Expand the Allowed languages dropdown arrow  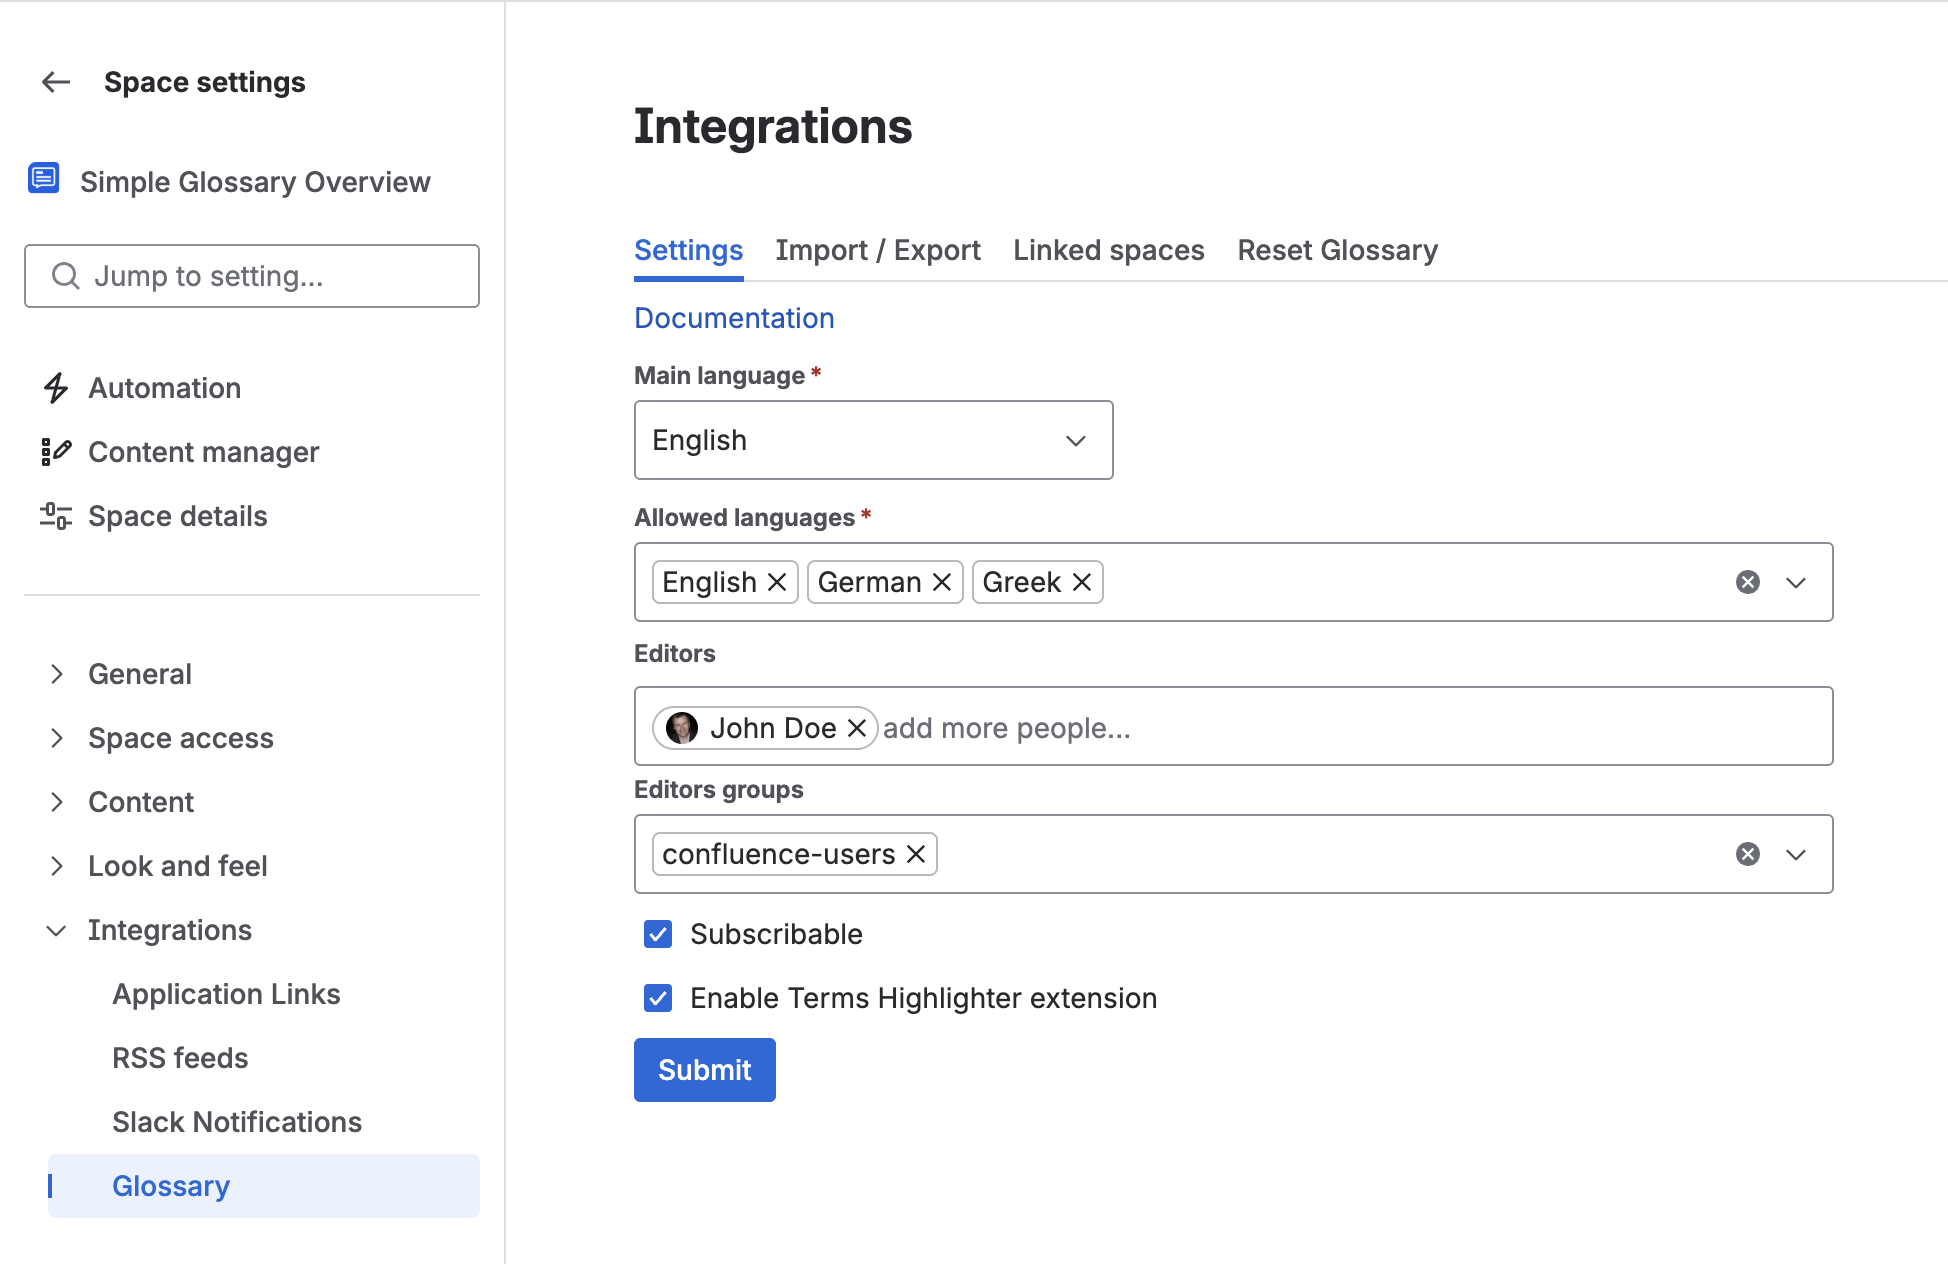pyautogui.click(x=1796, y=582)
